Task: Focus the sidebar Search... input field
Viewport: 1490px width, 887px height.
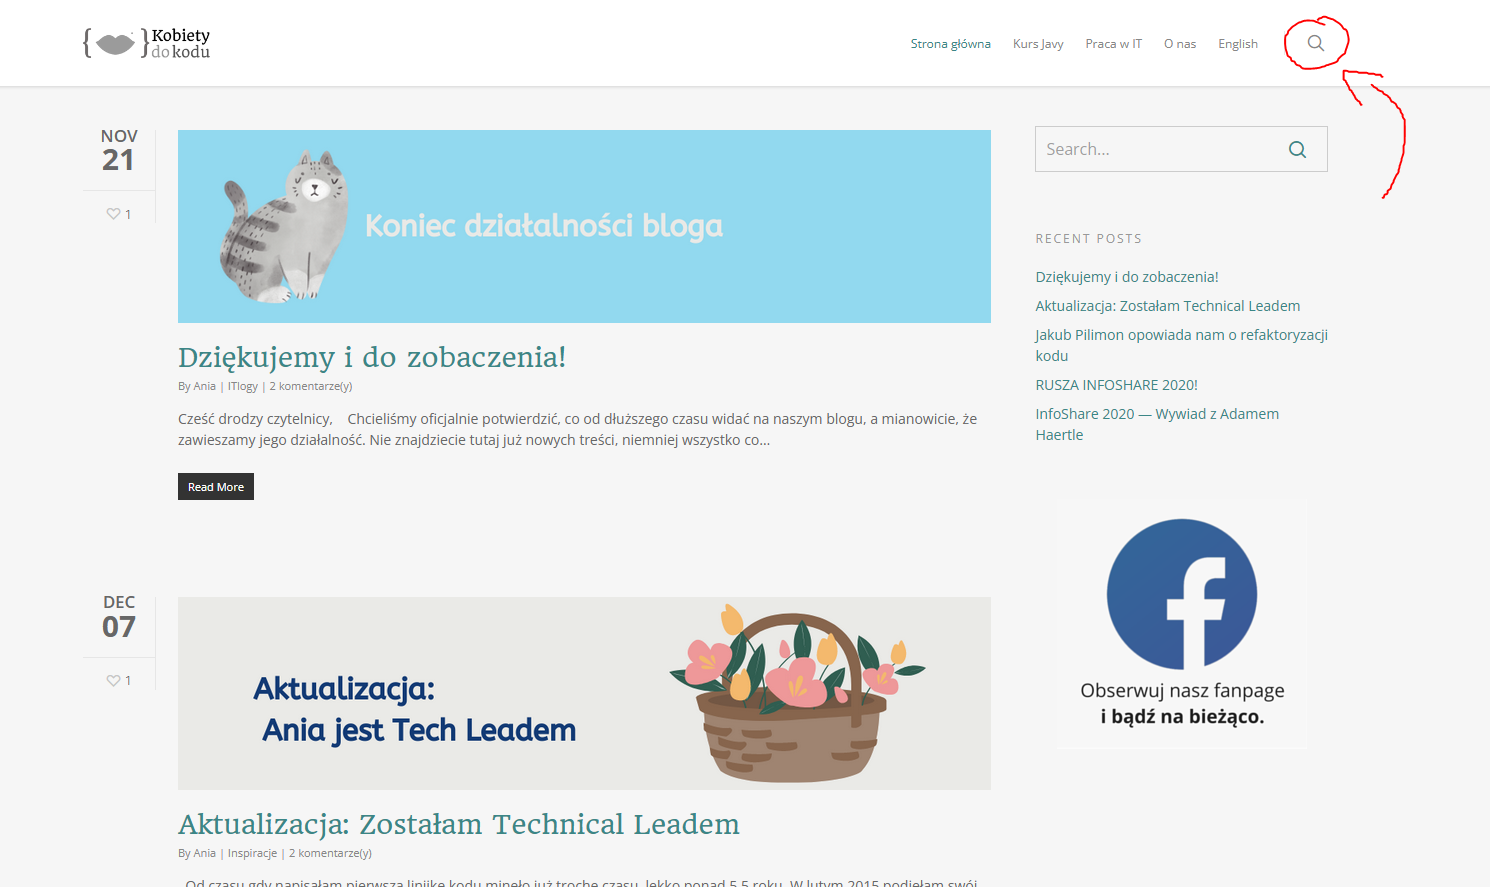Action: [1181, 149]
